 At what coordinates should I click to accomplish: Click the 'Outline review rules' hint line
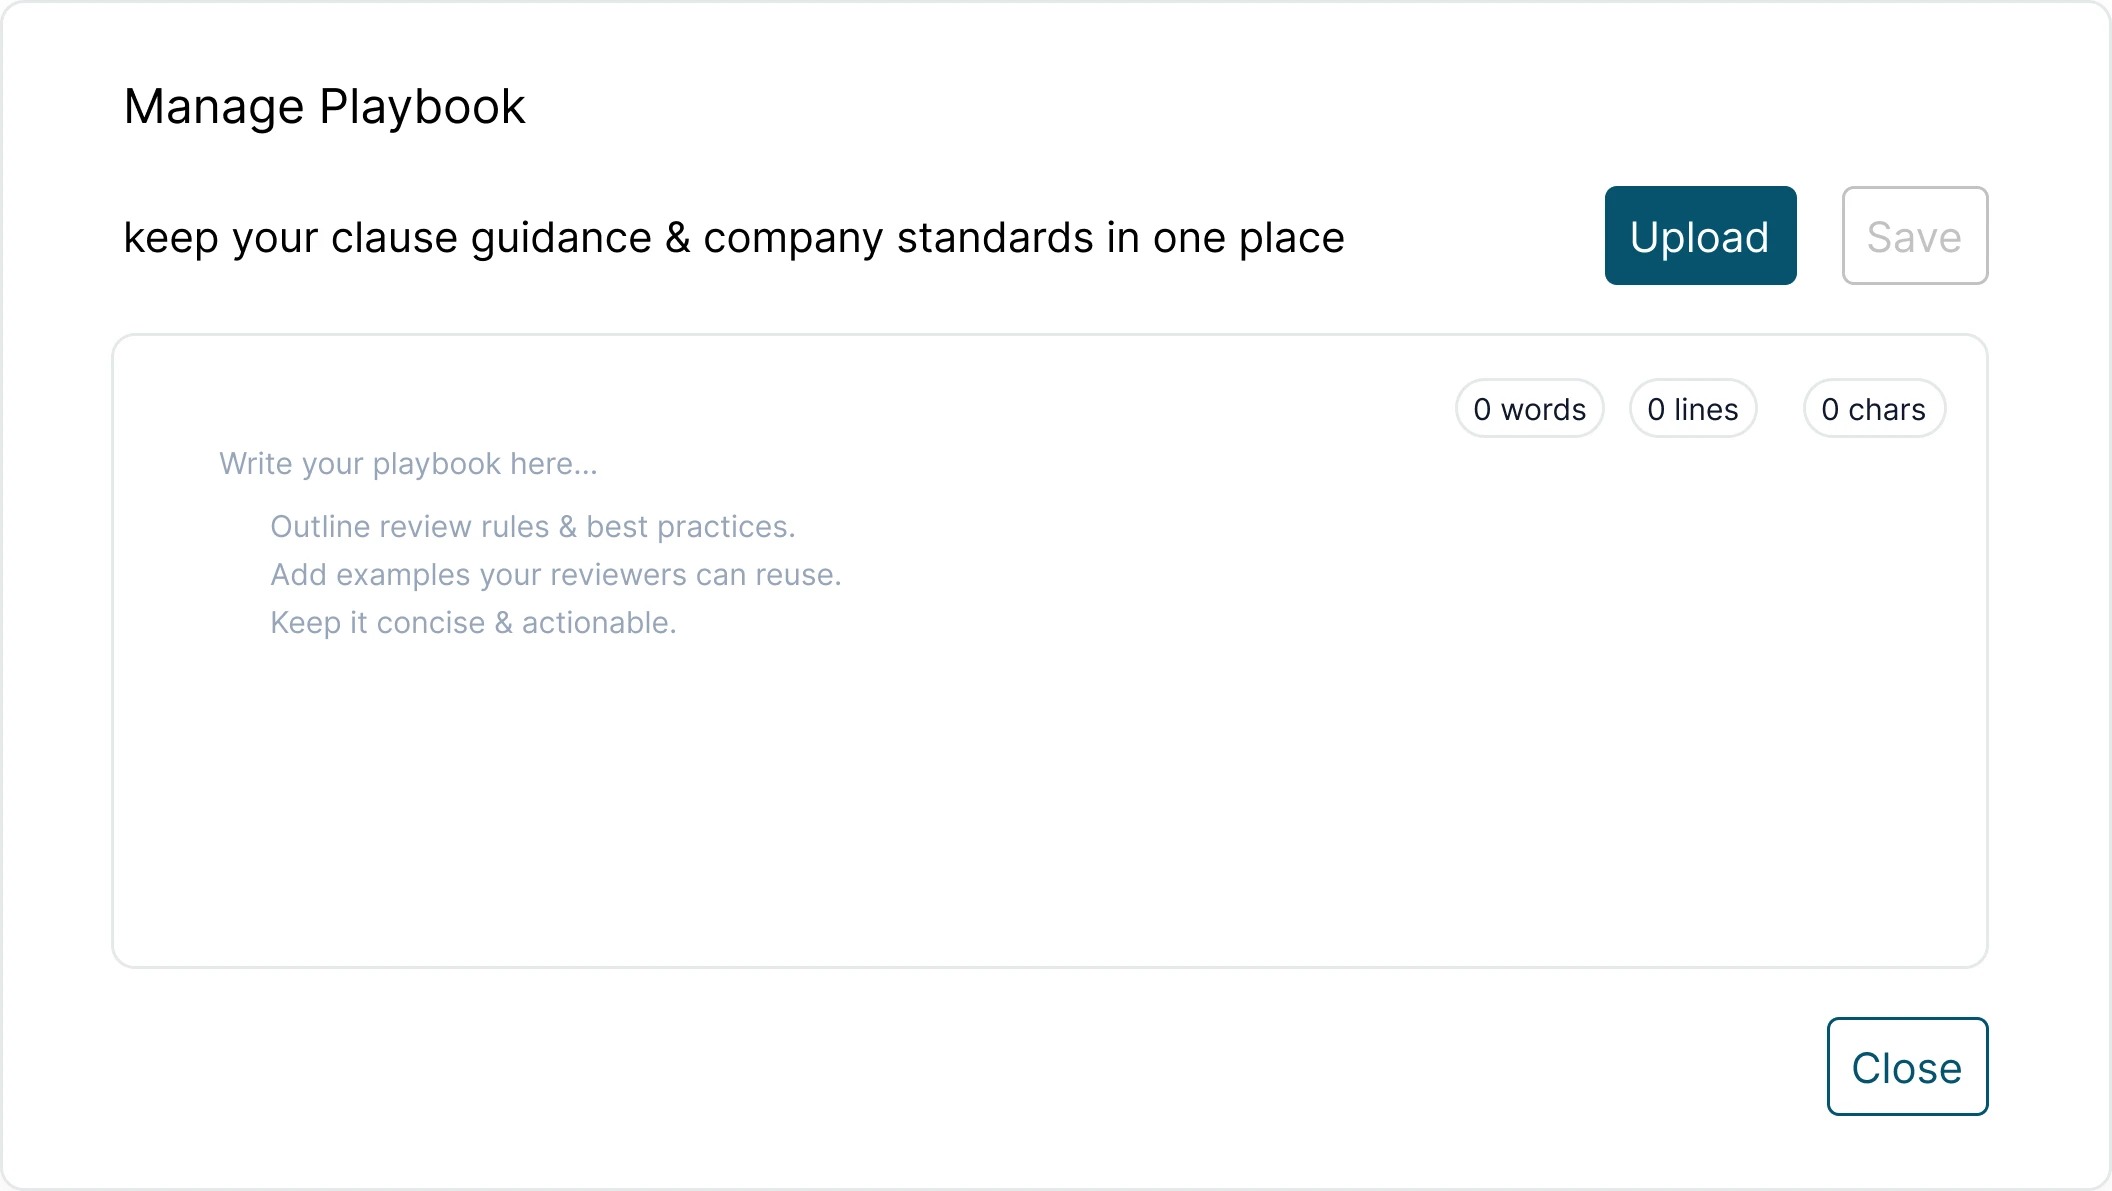point(532,527)
